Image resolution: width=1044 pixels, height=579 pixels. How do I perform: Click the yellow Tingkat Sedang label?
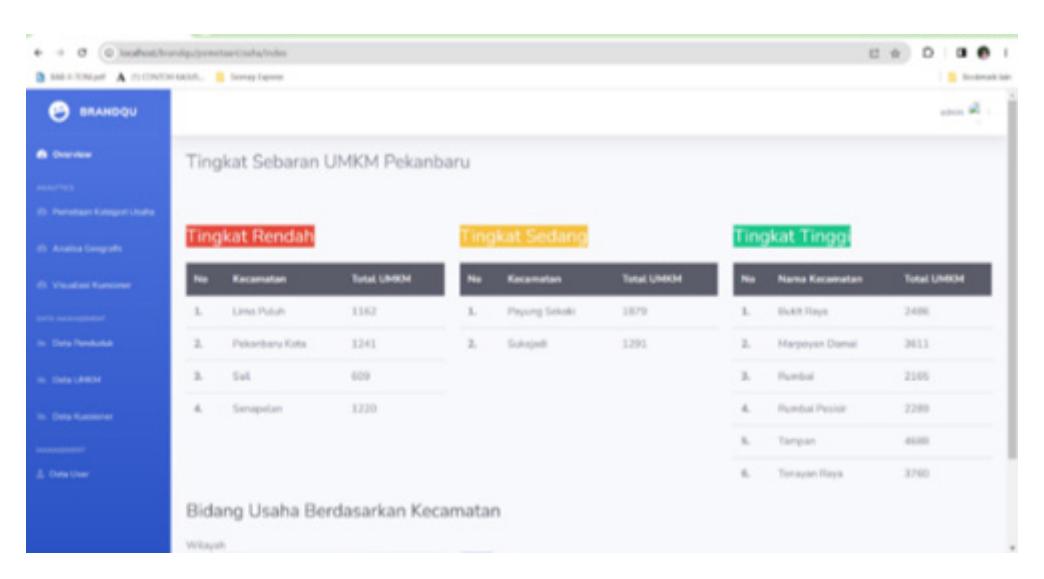pyautogui.click(x=524, y=236)
